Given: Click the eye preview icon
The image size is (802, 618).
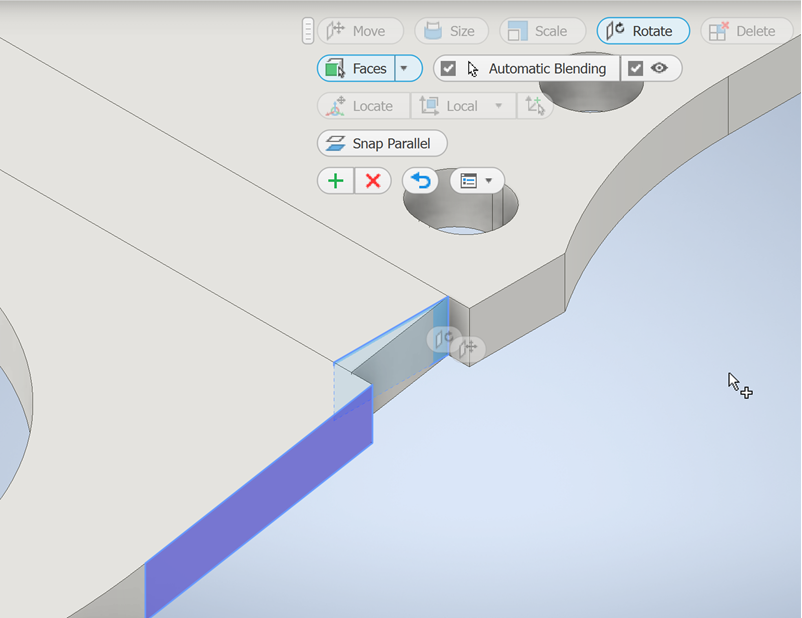Looking at the screenshot, I should click(659, 68).
